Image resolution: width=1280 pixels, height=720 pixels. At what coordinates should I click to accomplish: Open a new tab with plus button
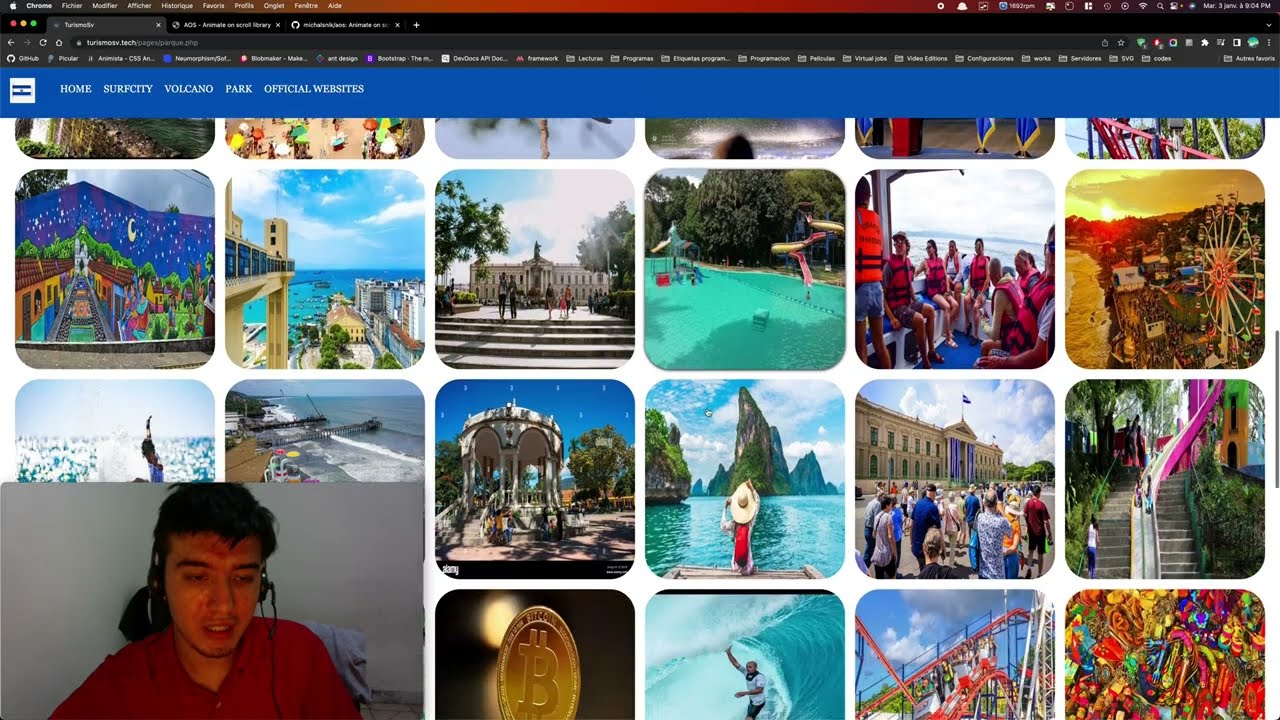[x=416, y=24]
